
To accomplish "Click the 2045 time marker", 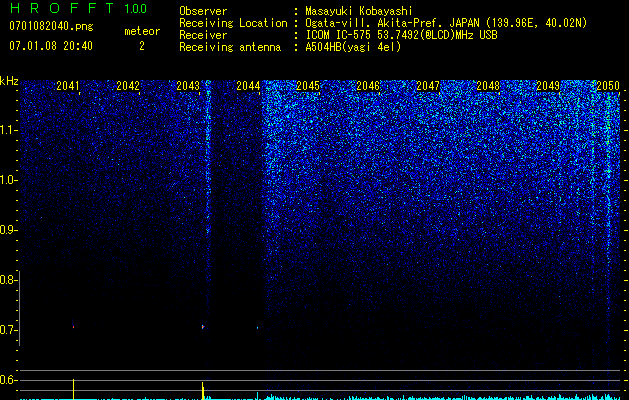I will pyautogui.click(x=308, y=85).
